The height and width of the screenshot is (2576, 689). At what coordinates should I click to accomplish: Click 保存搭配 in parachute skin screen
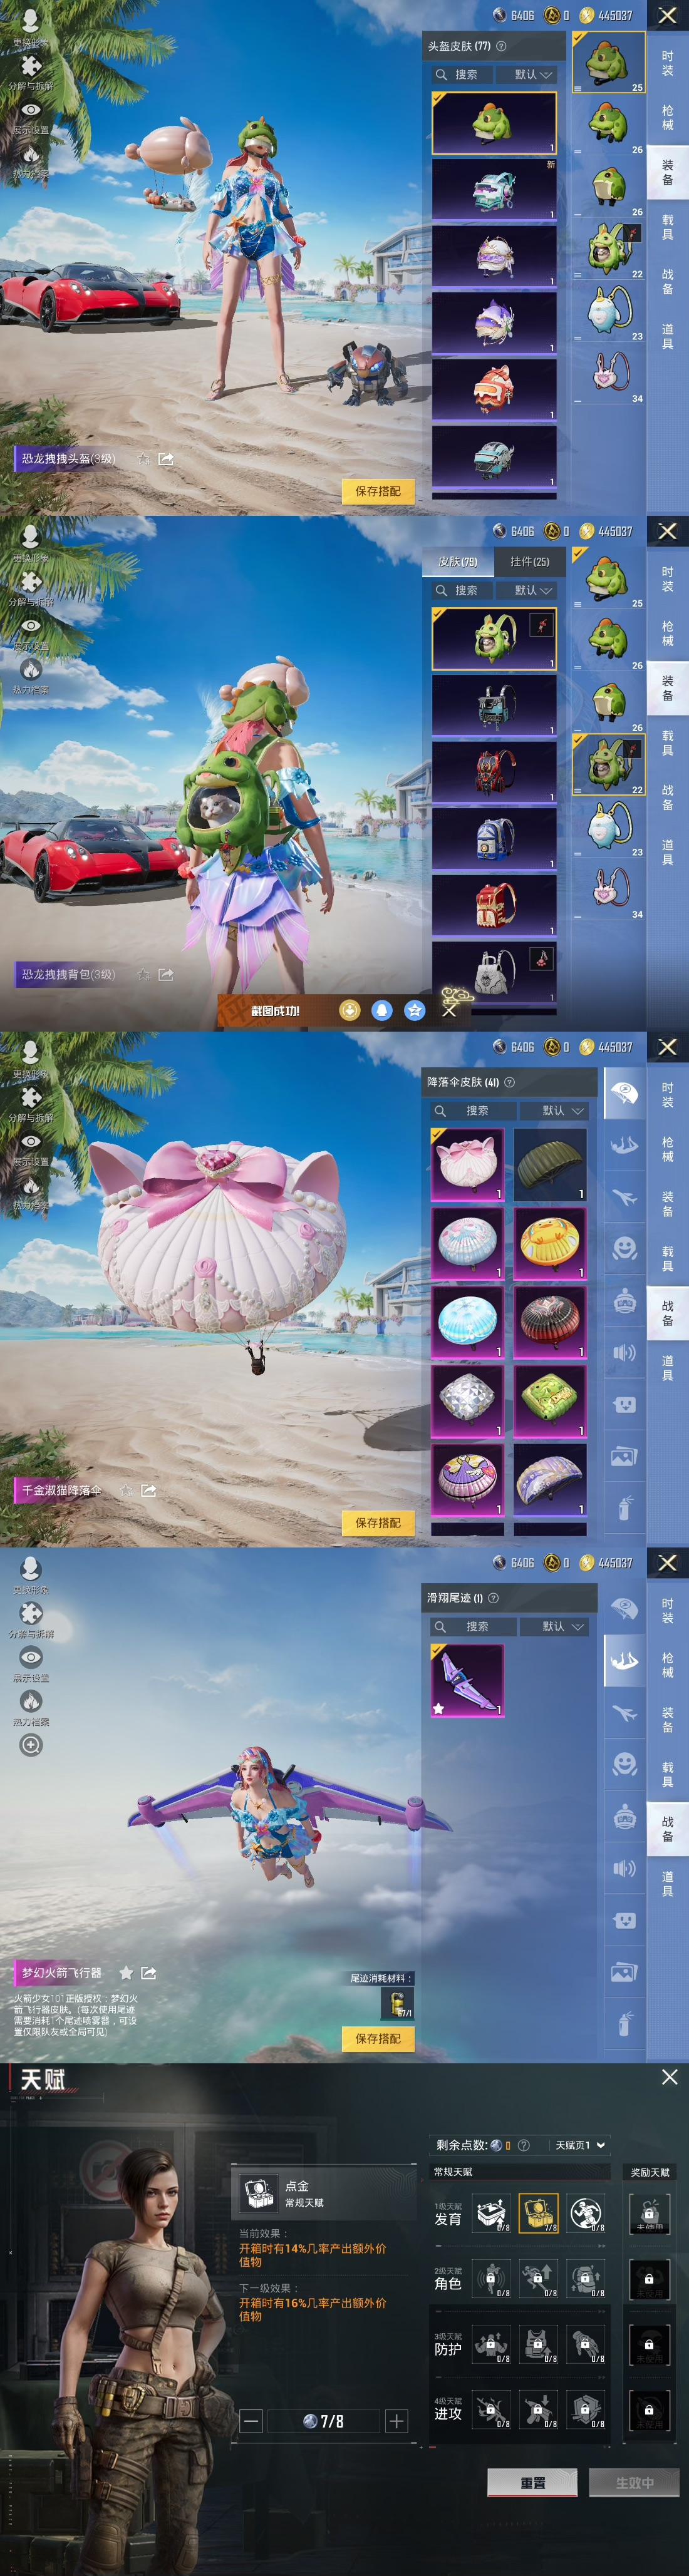pos(378,1522)
